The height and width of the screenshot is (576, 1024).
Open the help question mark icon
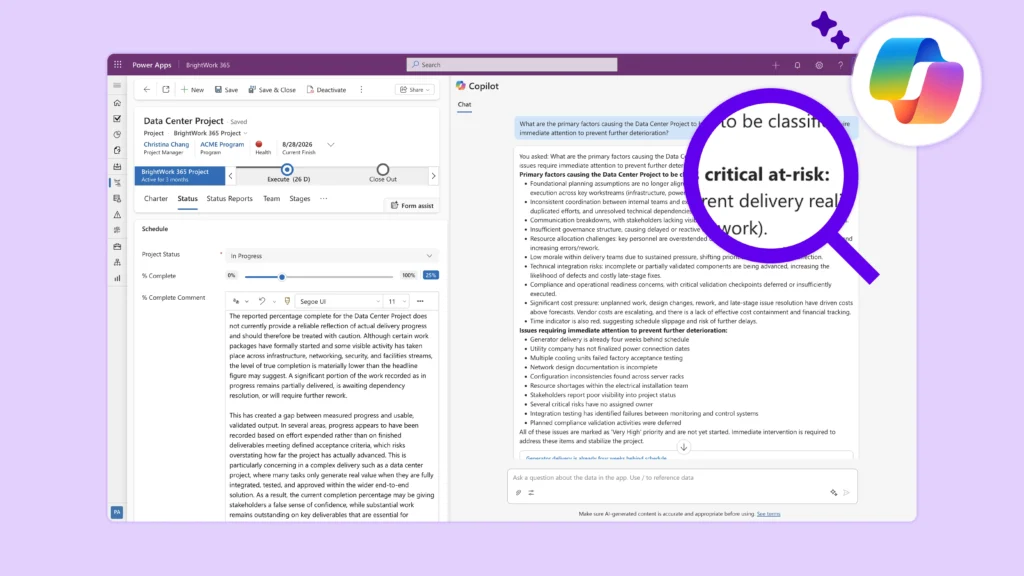[840, 65]
